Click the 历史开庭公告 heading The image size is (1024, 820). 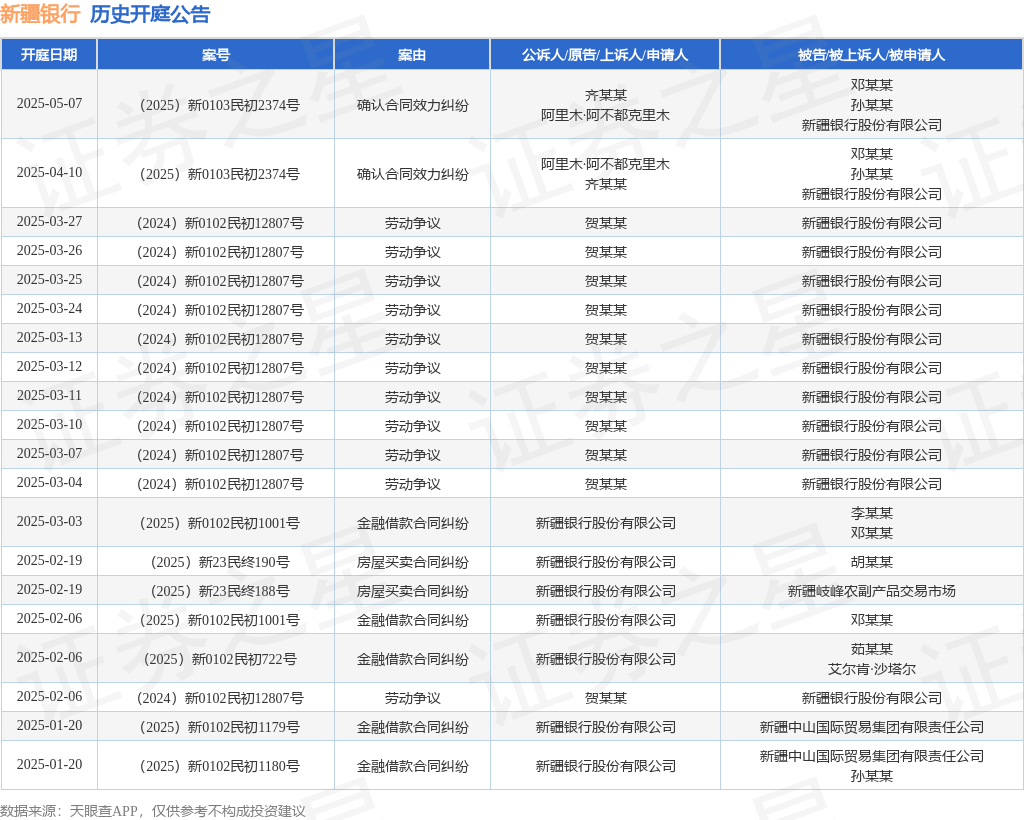click(x=150, y=14)
